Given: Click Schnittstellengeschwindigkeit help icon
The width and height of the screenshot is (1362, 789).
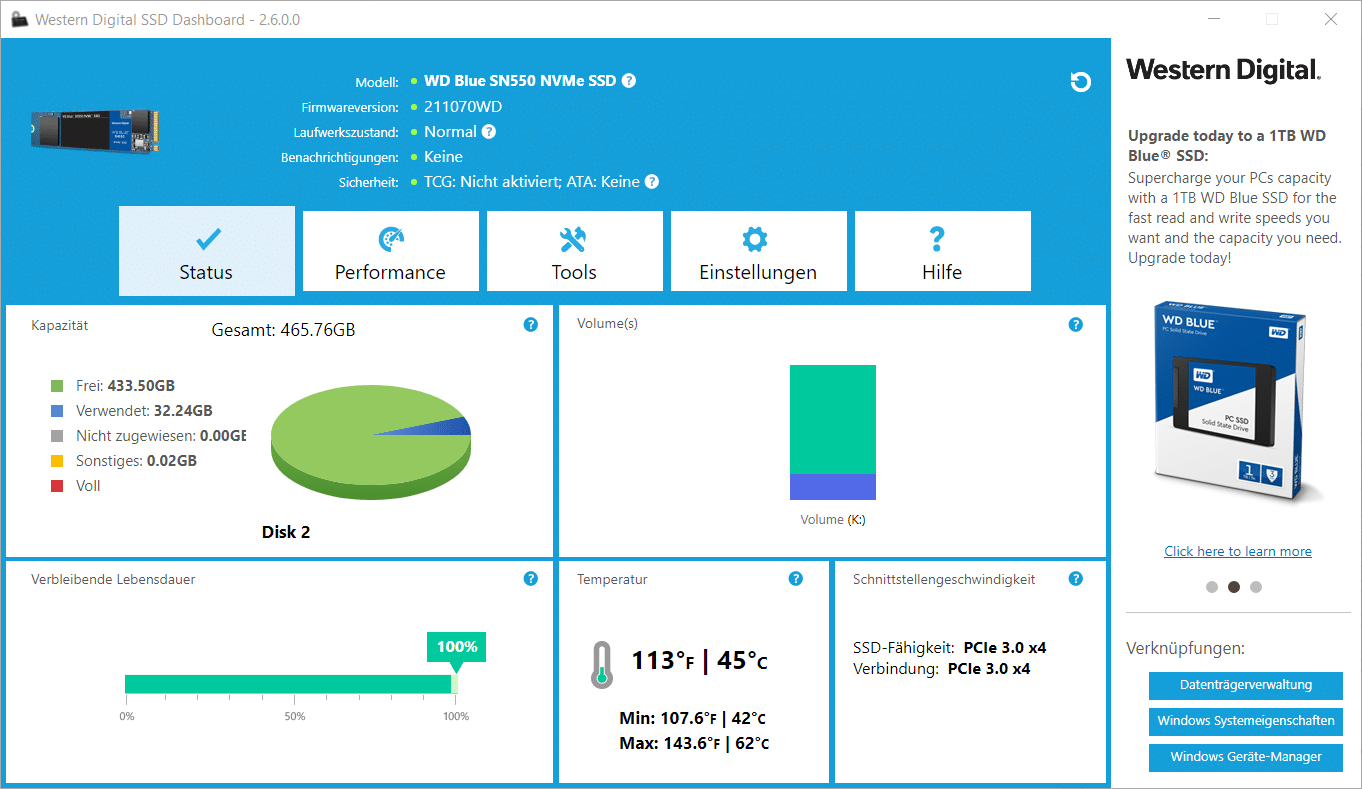Looking at the screenshot, I should click(x=1076, y=578).
